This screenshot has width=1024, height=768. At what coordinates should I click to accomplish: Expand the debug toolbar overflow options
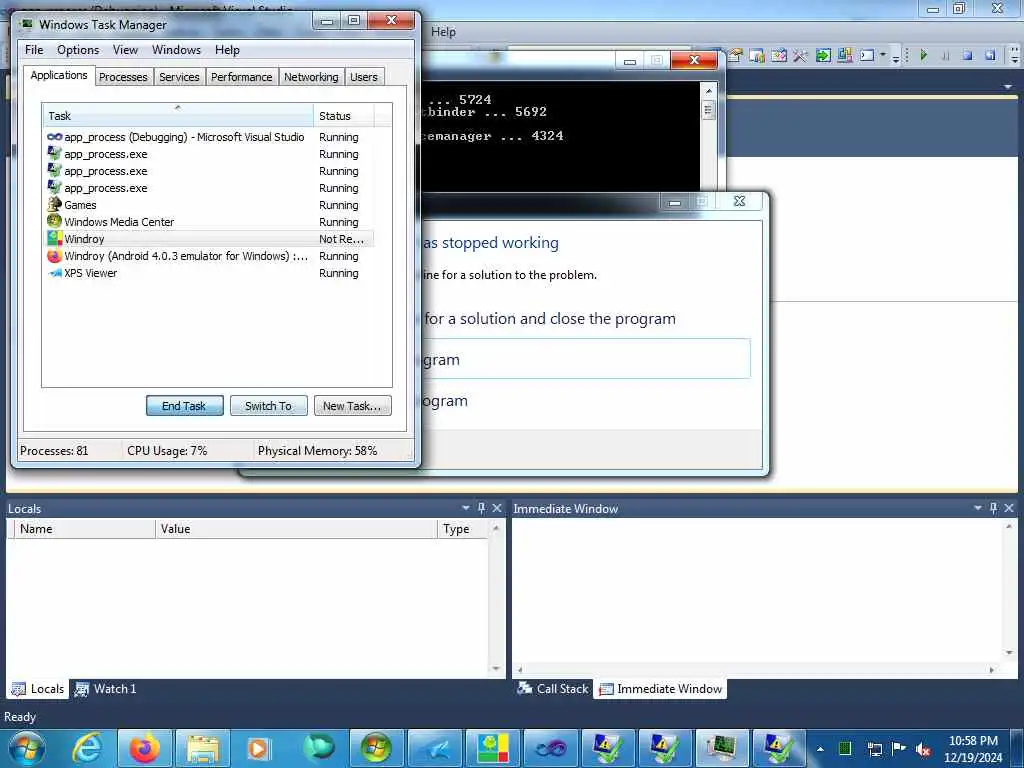click(1014, 57)
